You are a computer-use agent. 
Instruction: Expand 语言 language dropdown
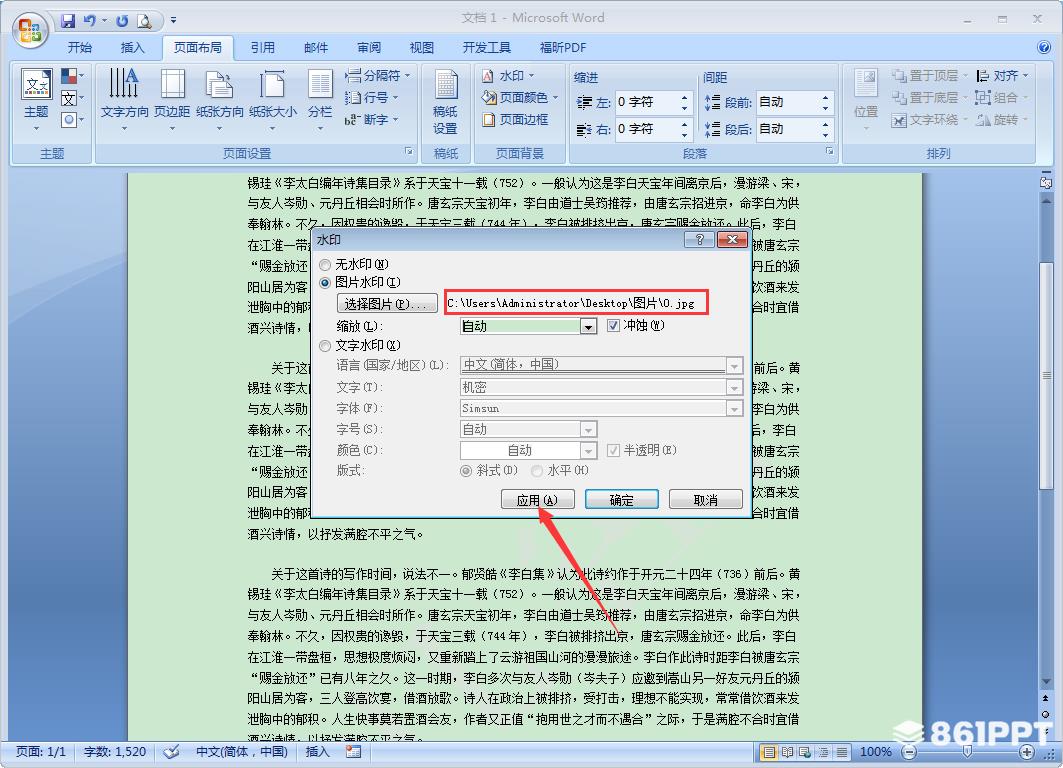[x=734, y=366]
